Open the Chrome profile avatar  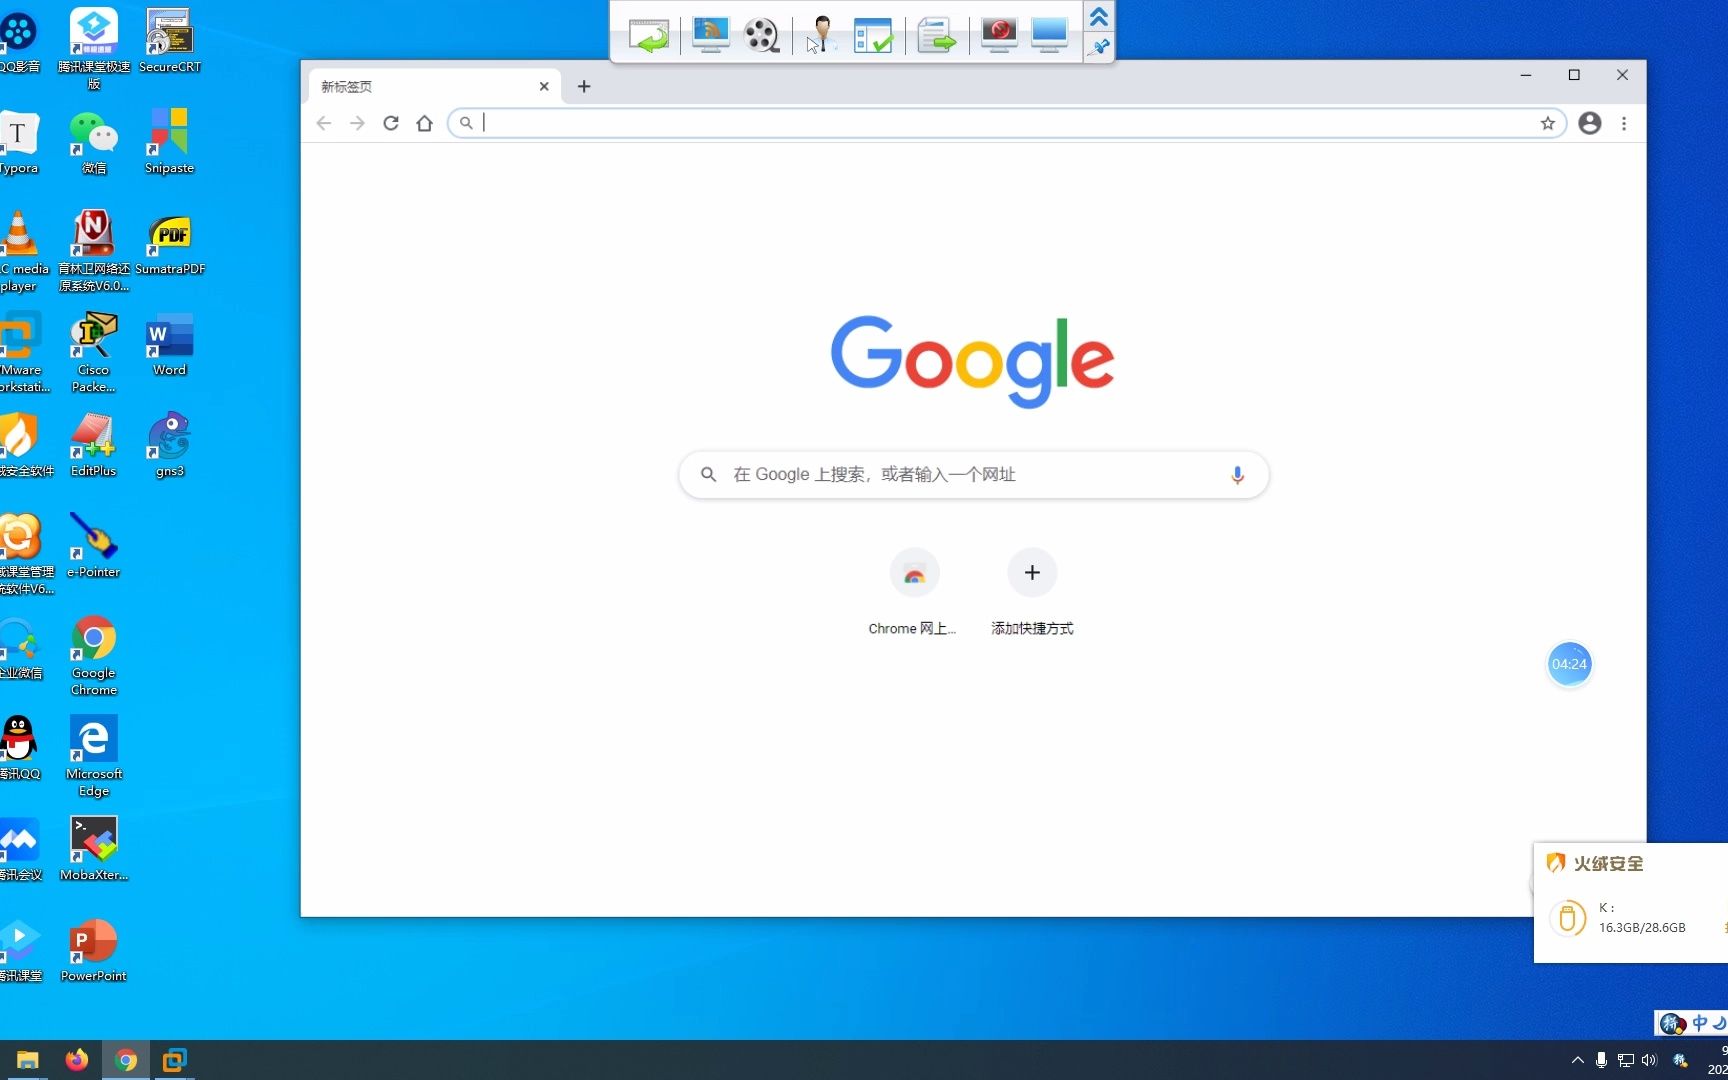(x=1590, y=123)
